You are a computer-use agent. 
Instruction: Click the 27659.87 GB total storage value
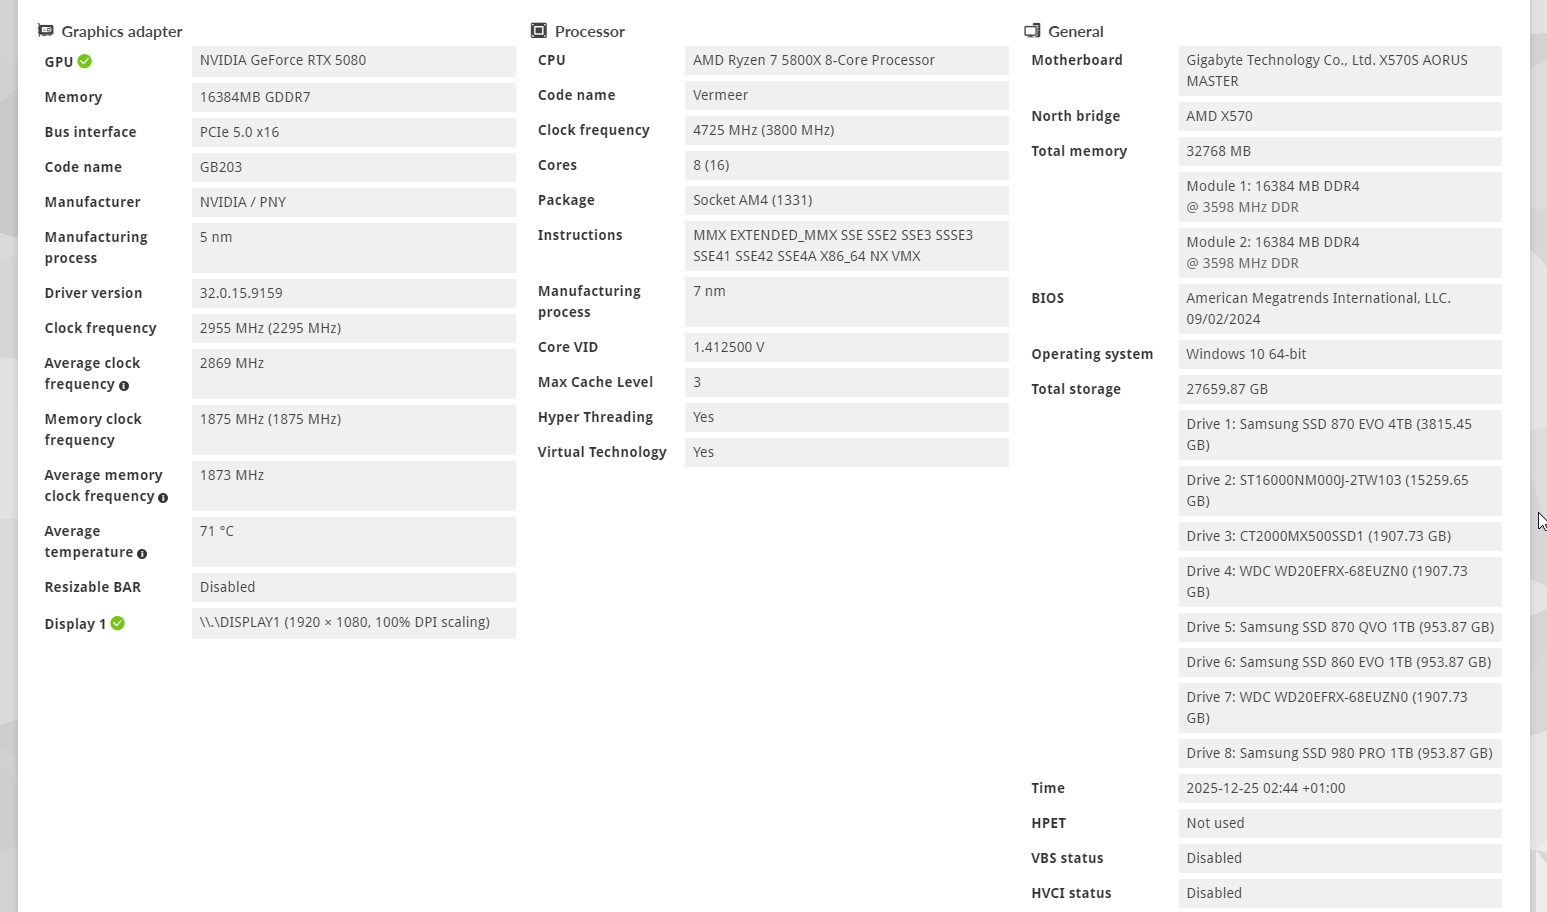click(1340, 389)
